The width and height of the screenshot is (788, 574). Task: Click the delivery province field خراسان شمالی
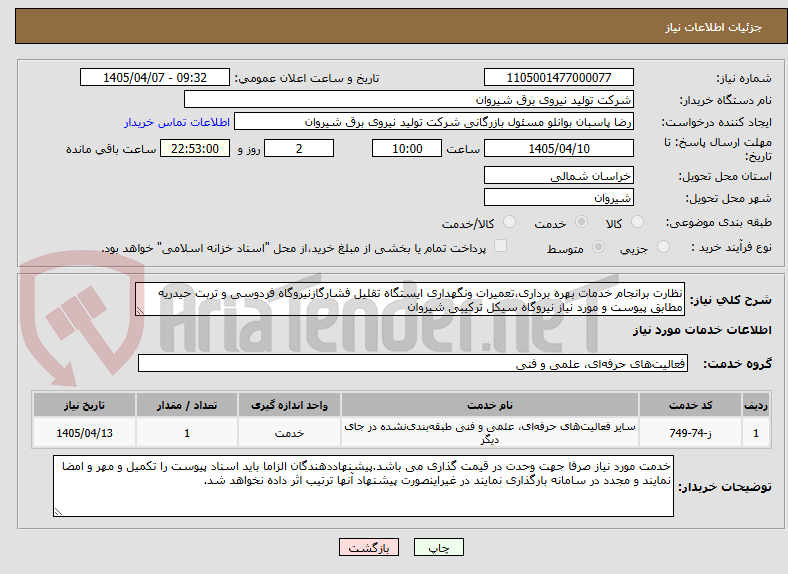coord(559,175)
